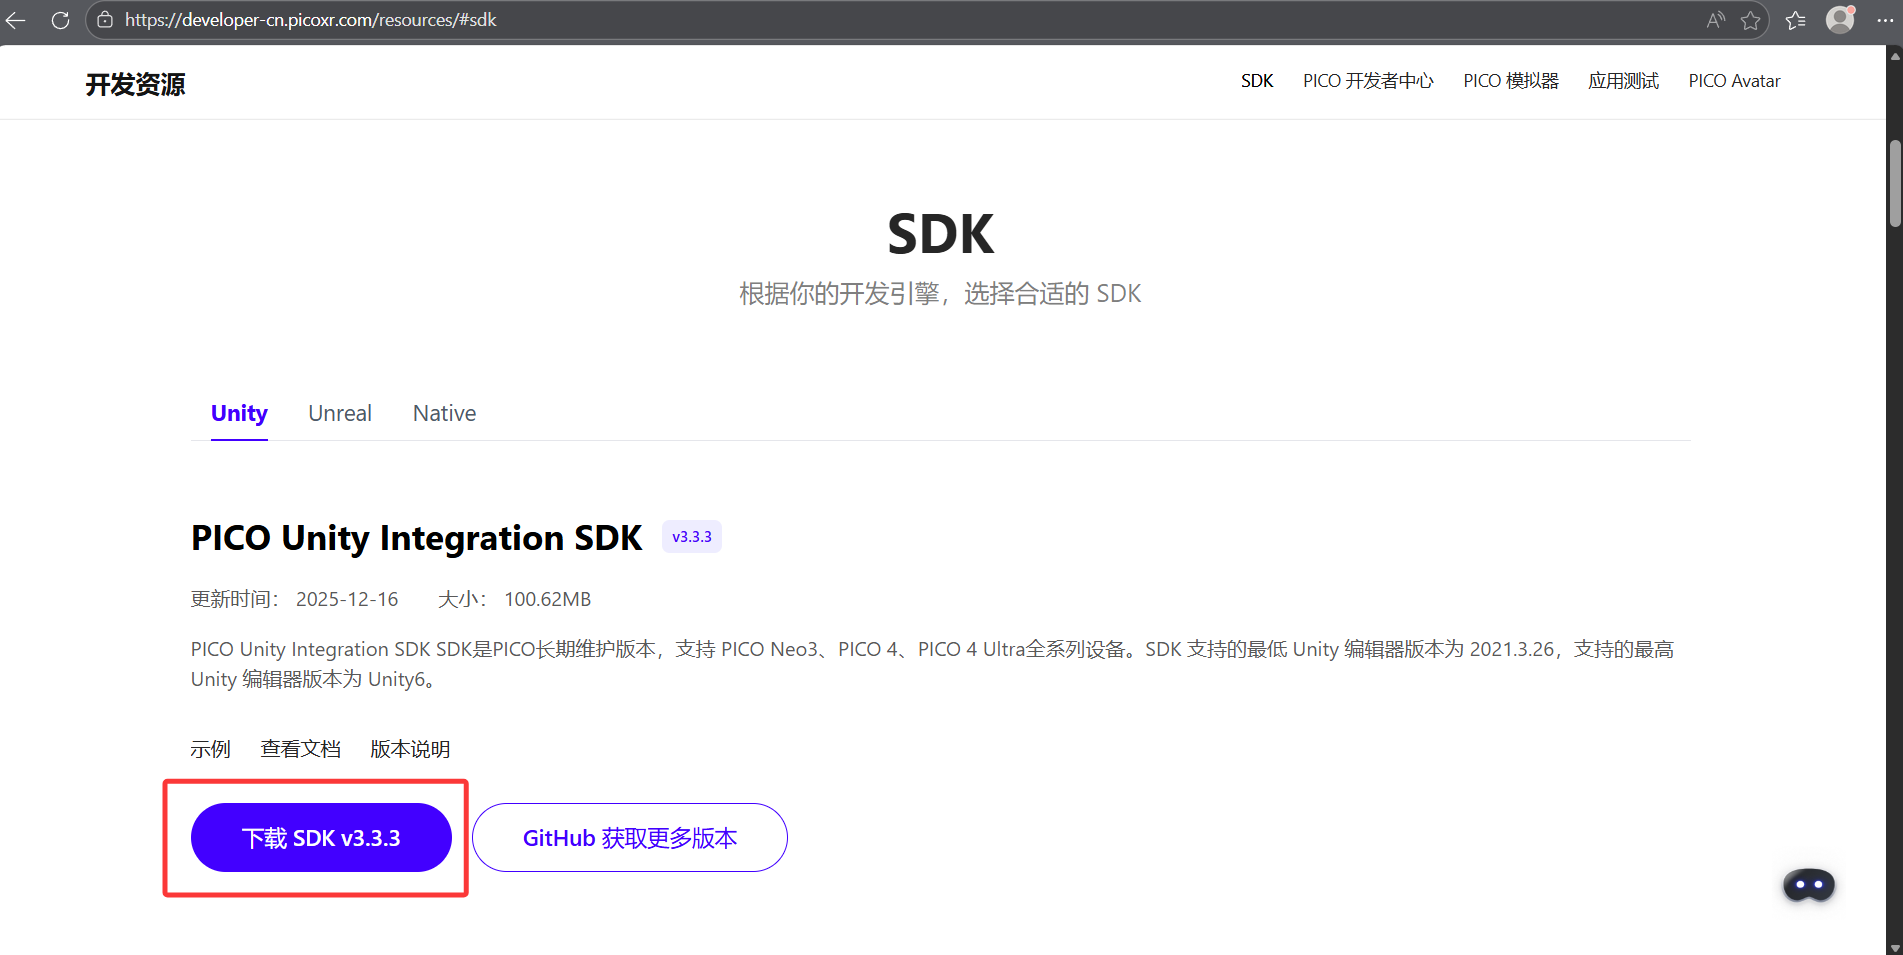The image size is (1903, 955).
Task: Open the 版本说明 link
Action: coord(410,749)
